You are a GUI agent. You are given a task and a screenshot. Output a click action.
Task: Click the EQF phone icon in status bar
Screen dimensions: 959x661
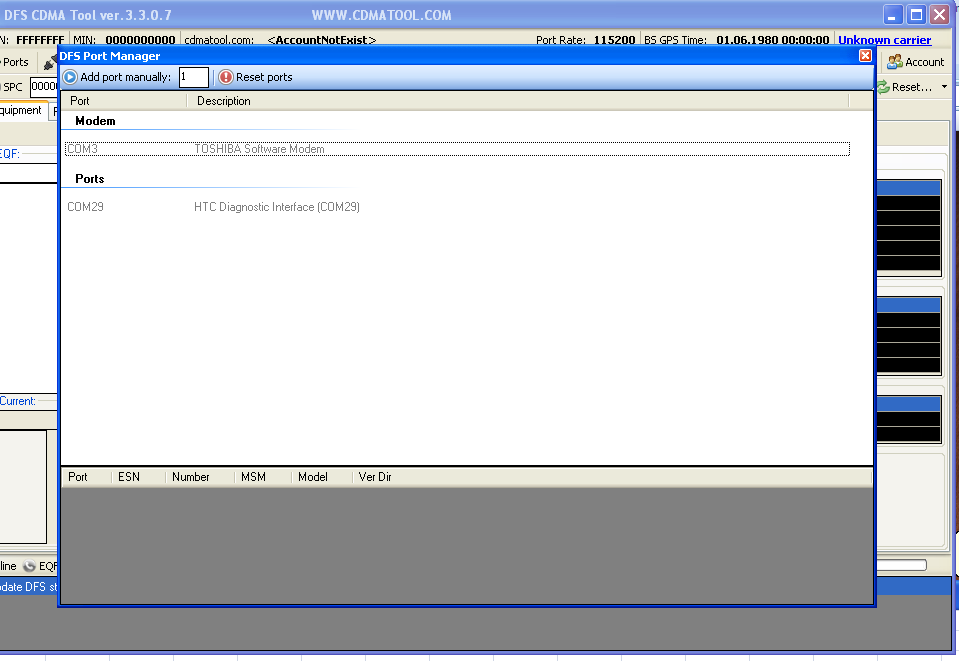[x=29, y=566]
